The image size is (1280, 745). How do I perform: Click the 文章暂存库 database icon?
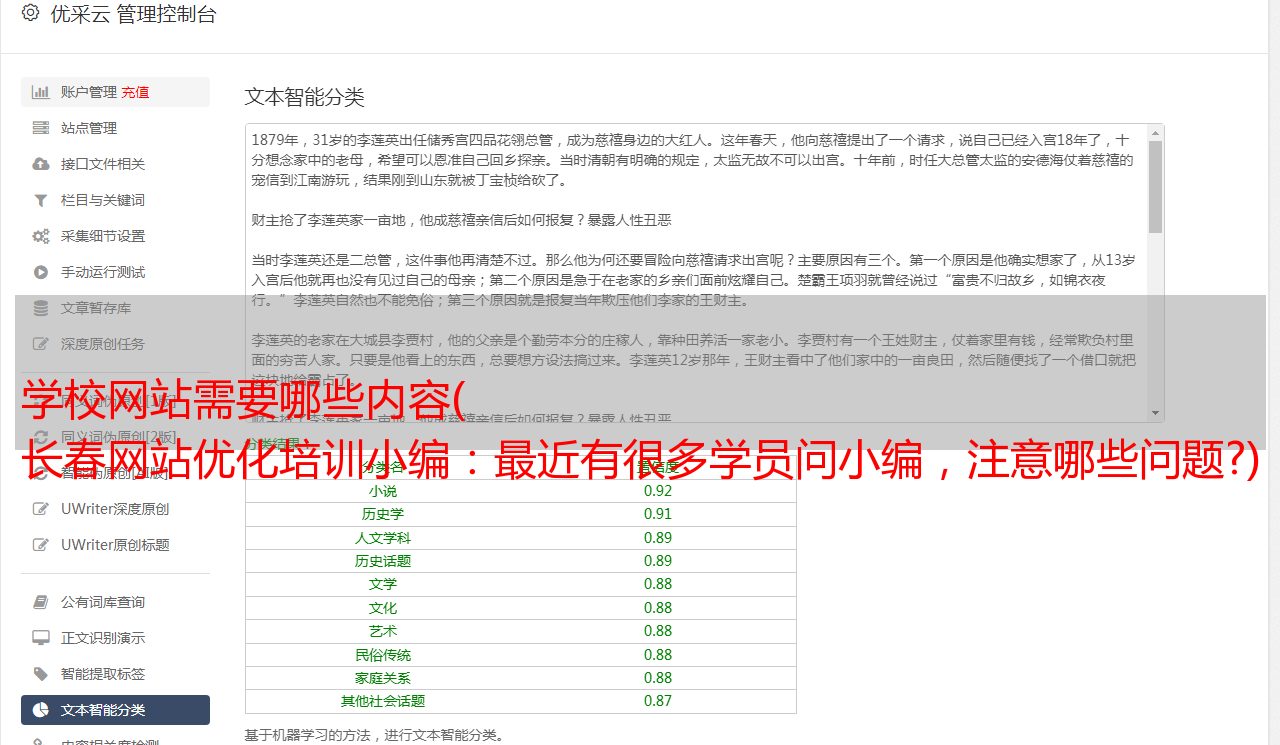click(41, 308)
